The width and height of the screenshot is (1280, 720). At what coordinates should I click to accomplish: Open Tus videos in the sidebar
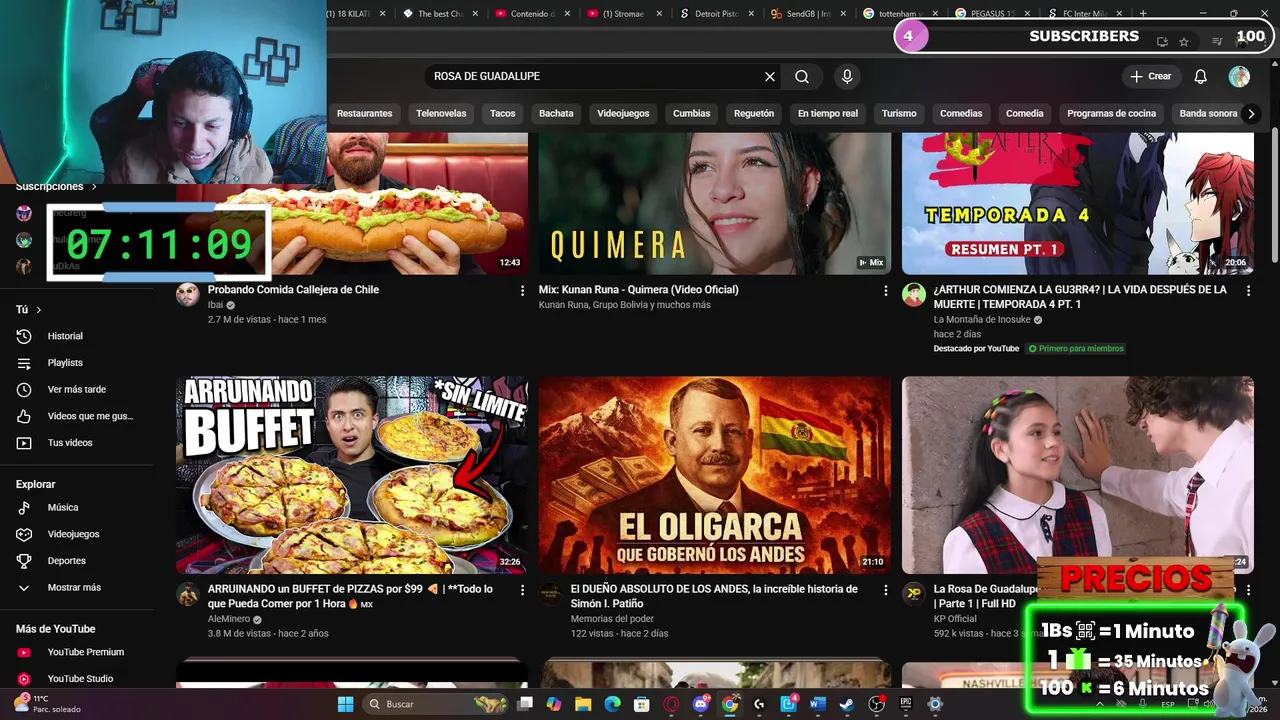[x=70, y=443]
